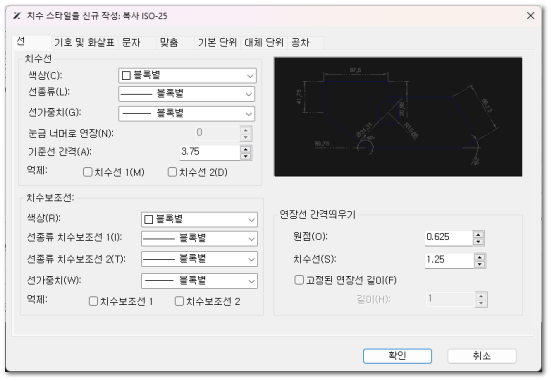Toggle 치수보조선 1 suppress checkbox
This screenshot has width=551, height=381.
click(93, 301)
